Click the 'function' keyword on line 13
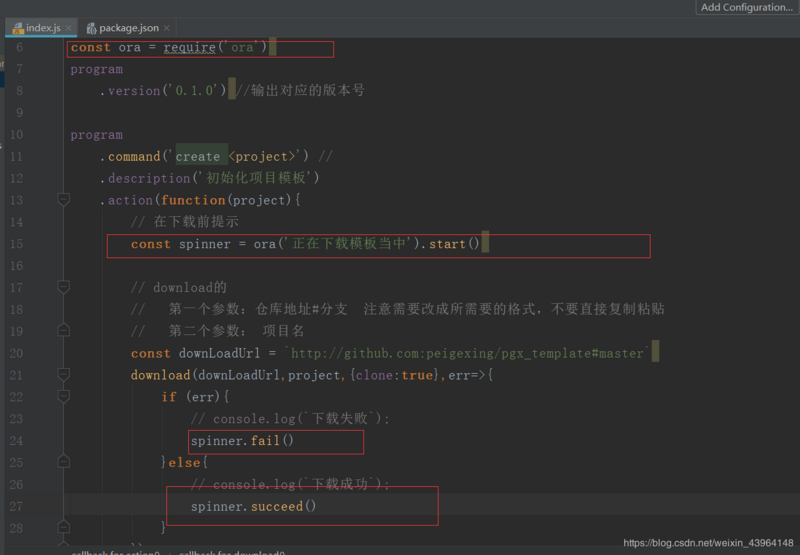The image size is (800, 555). coord(193,200)
